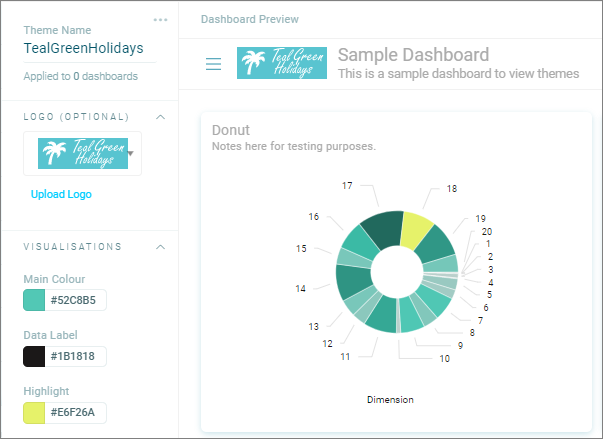The image size is (603, 439).
Task: Open the Data Label black swatch
Action: (x=34, y=356)
